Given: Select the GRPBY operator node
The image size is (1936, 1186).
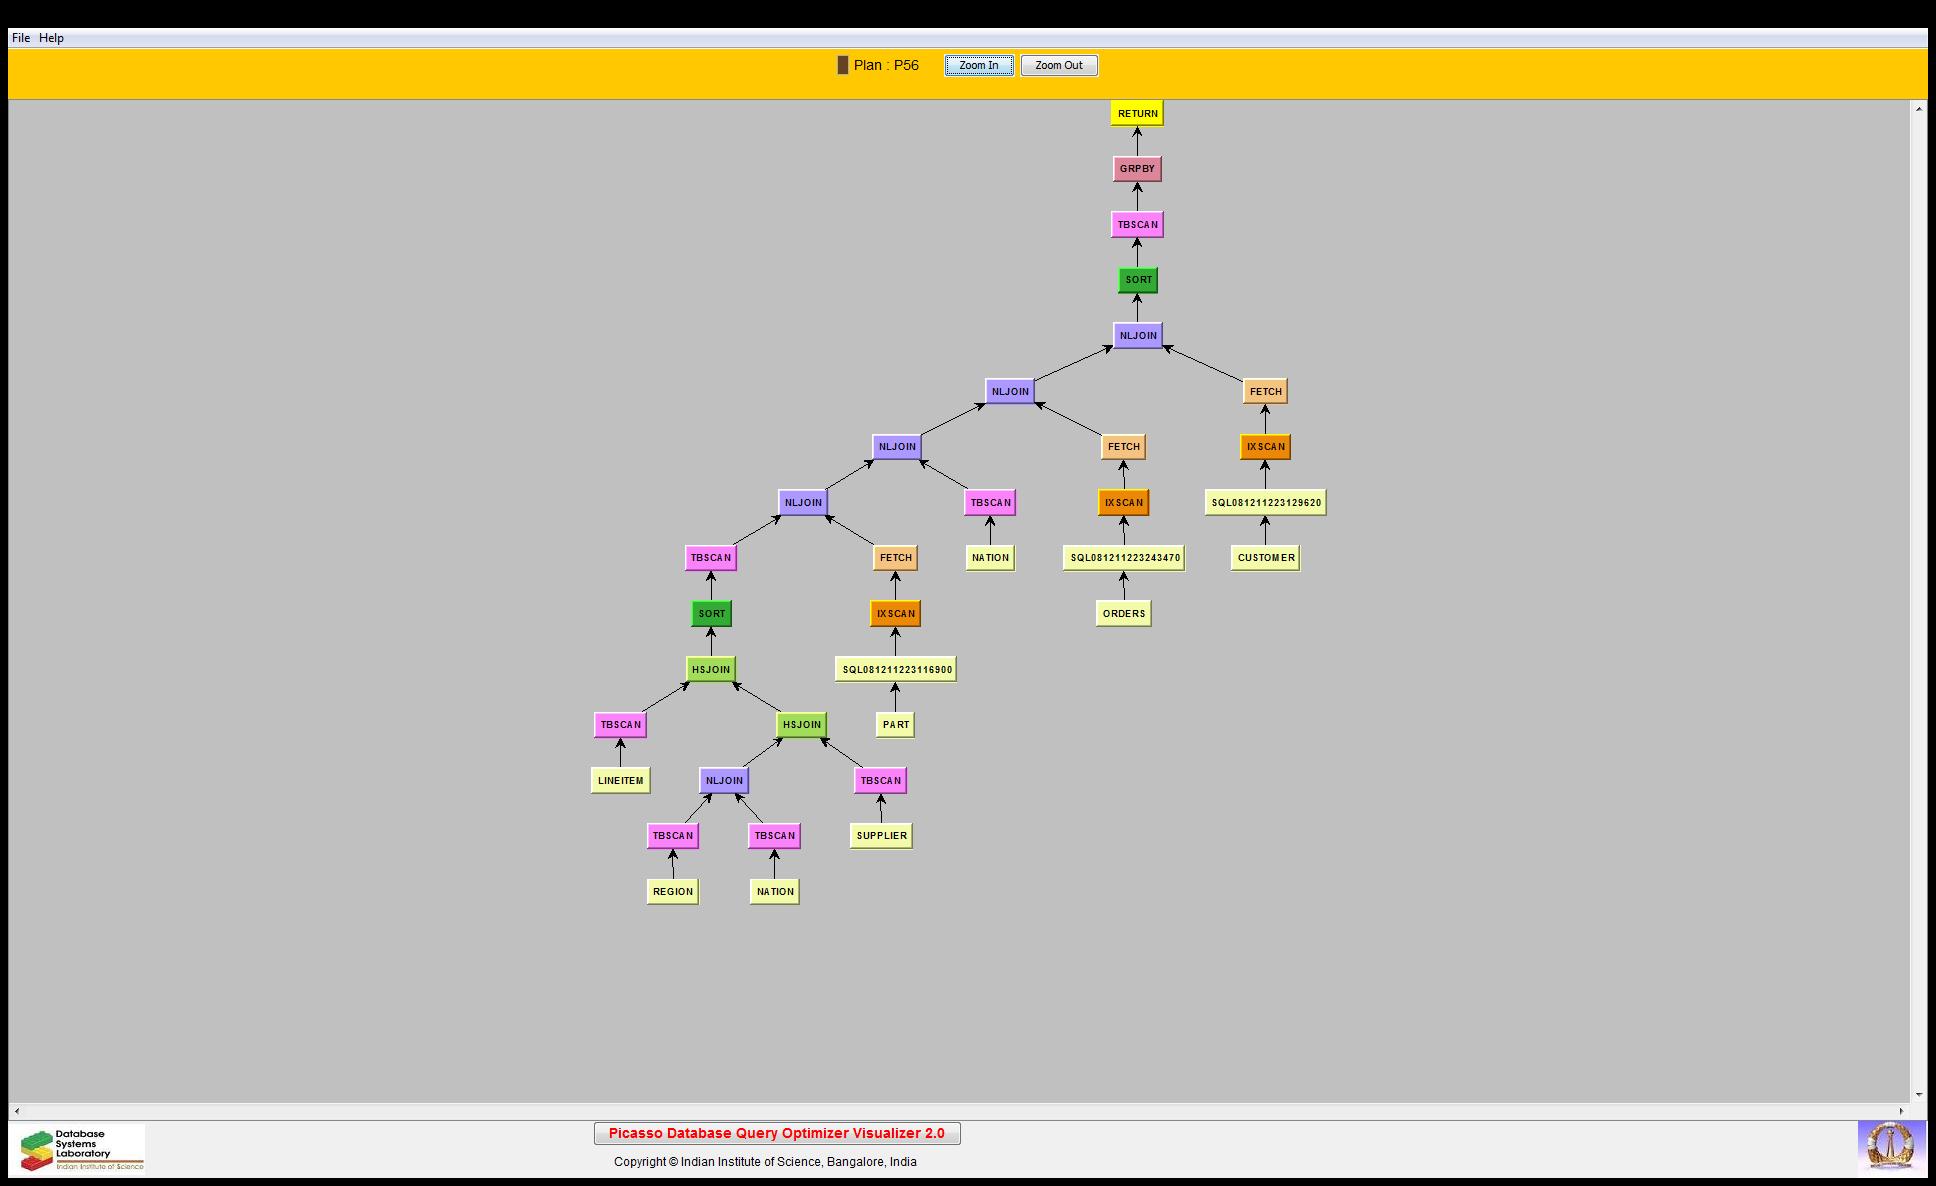Looking at the screenshot, I should tap(1137, 169).
